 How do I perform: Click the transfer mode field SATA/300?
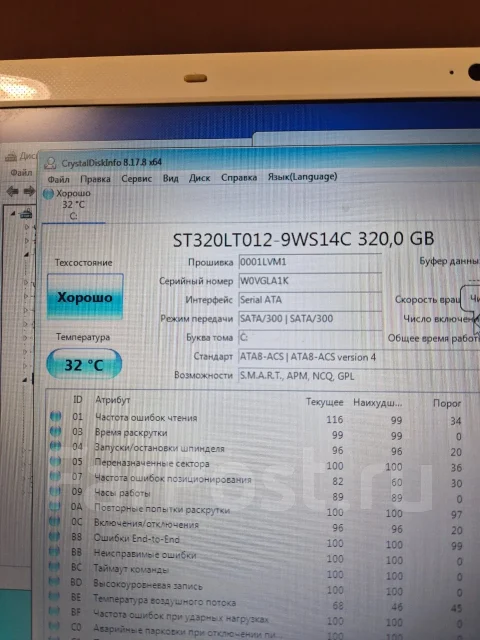coord(310,318)
